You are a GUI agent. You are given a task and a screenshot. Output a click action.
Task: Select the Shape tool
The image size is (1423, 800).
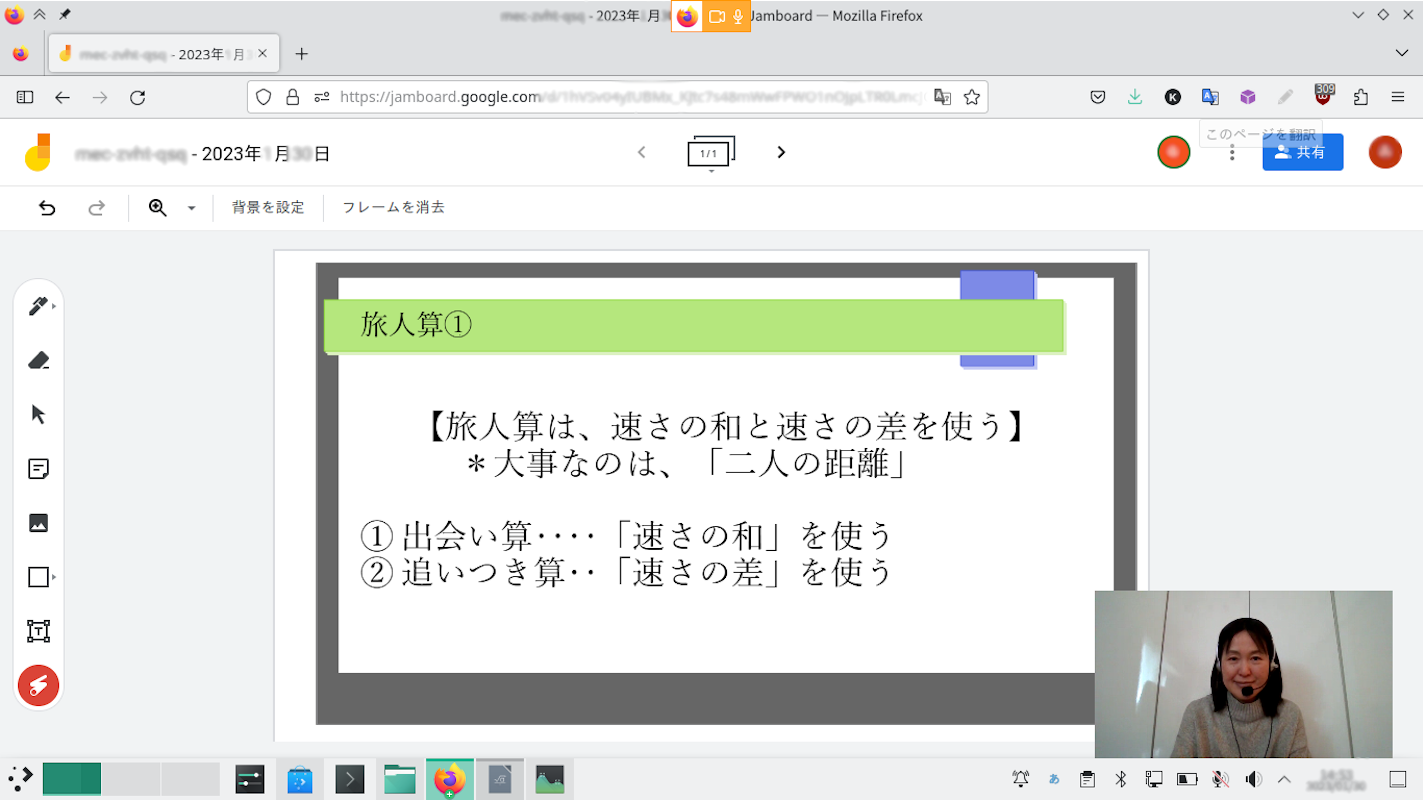click(38, 577)
